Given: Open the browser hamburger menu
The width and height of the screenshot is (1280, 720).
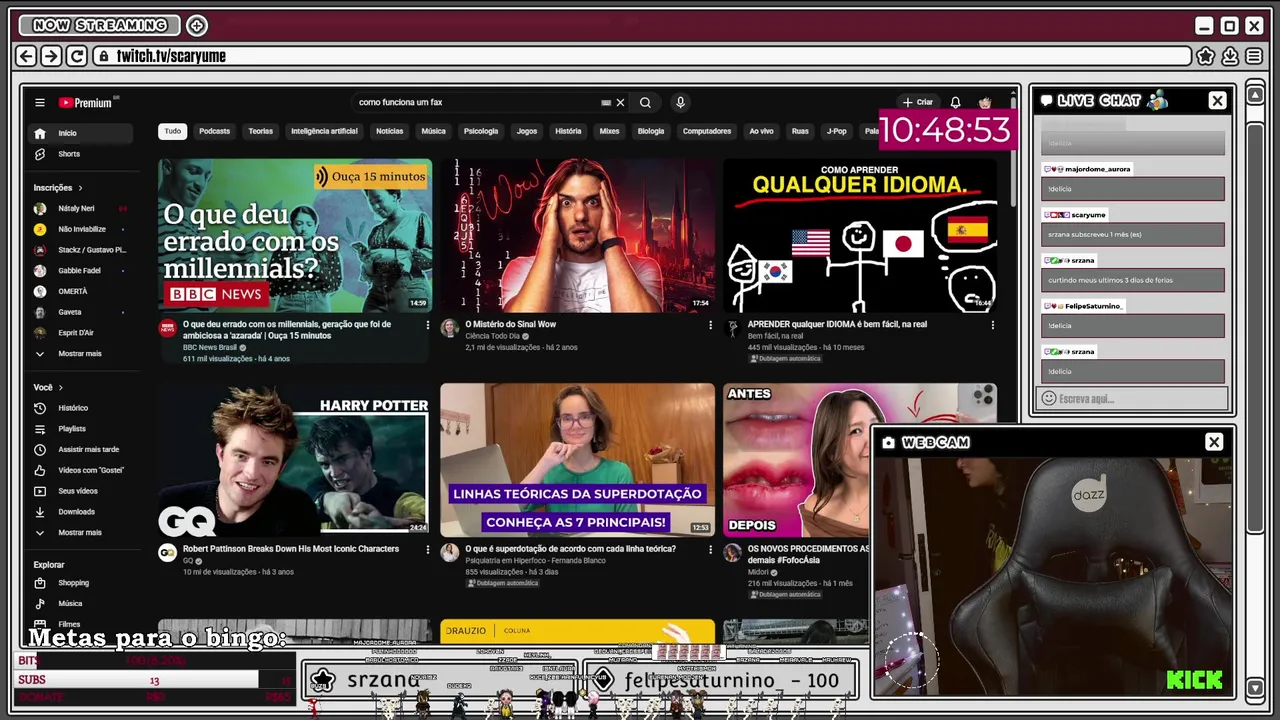Looking at the screenshot, I should click(1254, 56).
